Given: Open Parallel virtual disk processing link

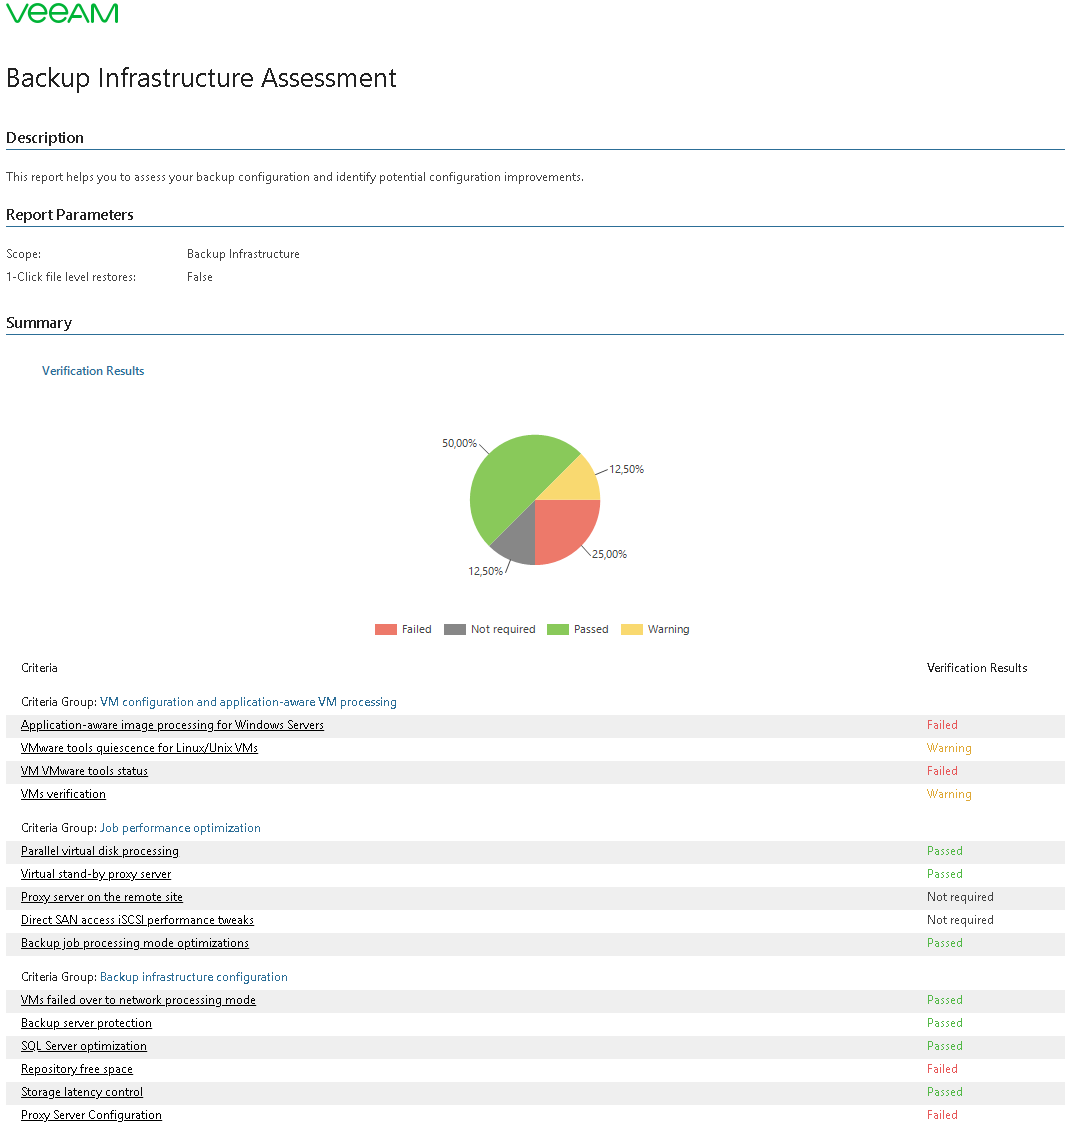Looking at the screenshot, I should pyautogui.click(x=100, y=851).
